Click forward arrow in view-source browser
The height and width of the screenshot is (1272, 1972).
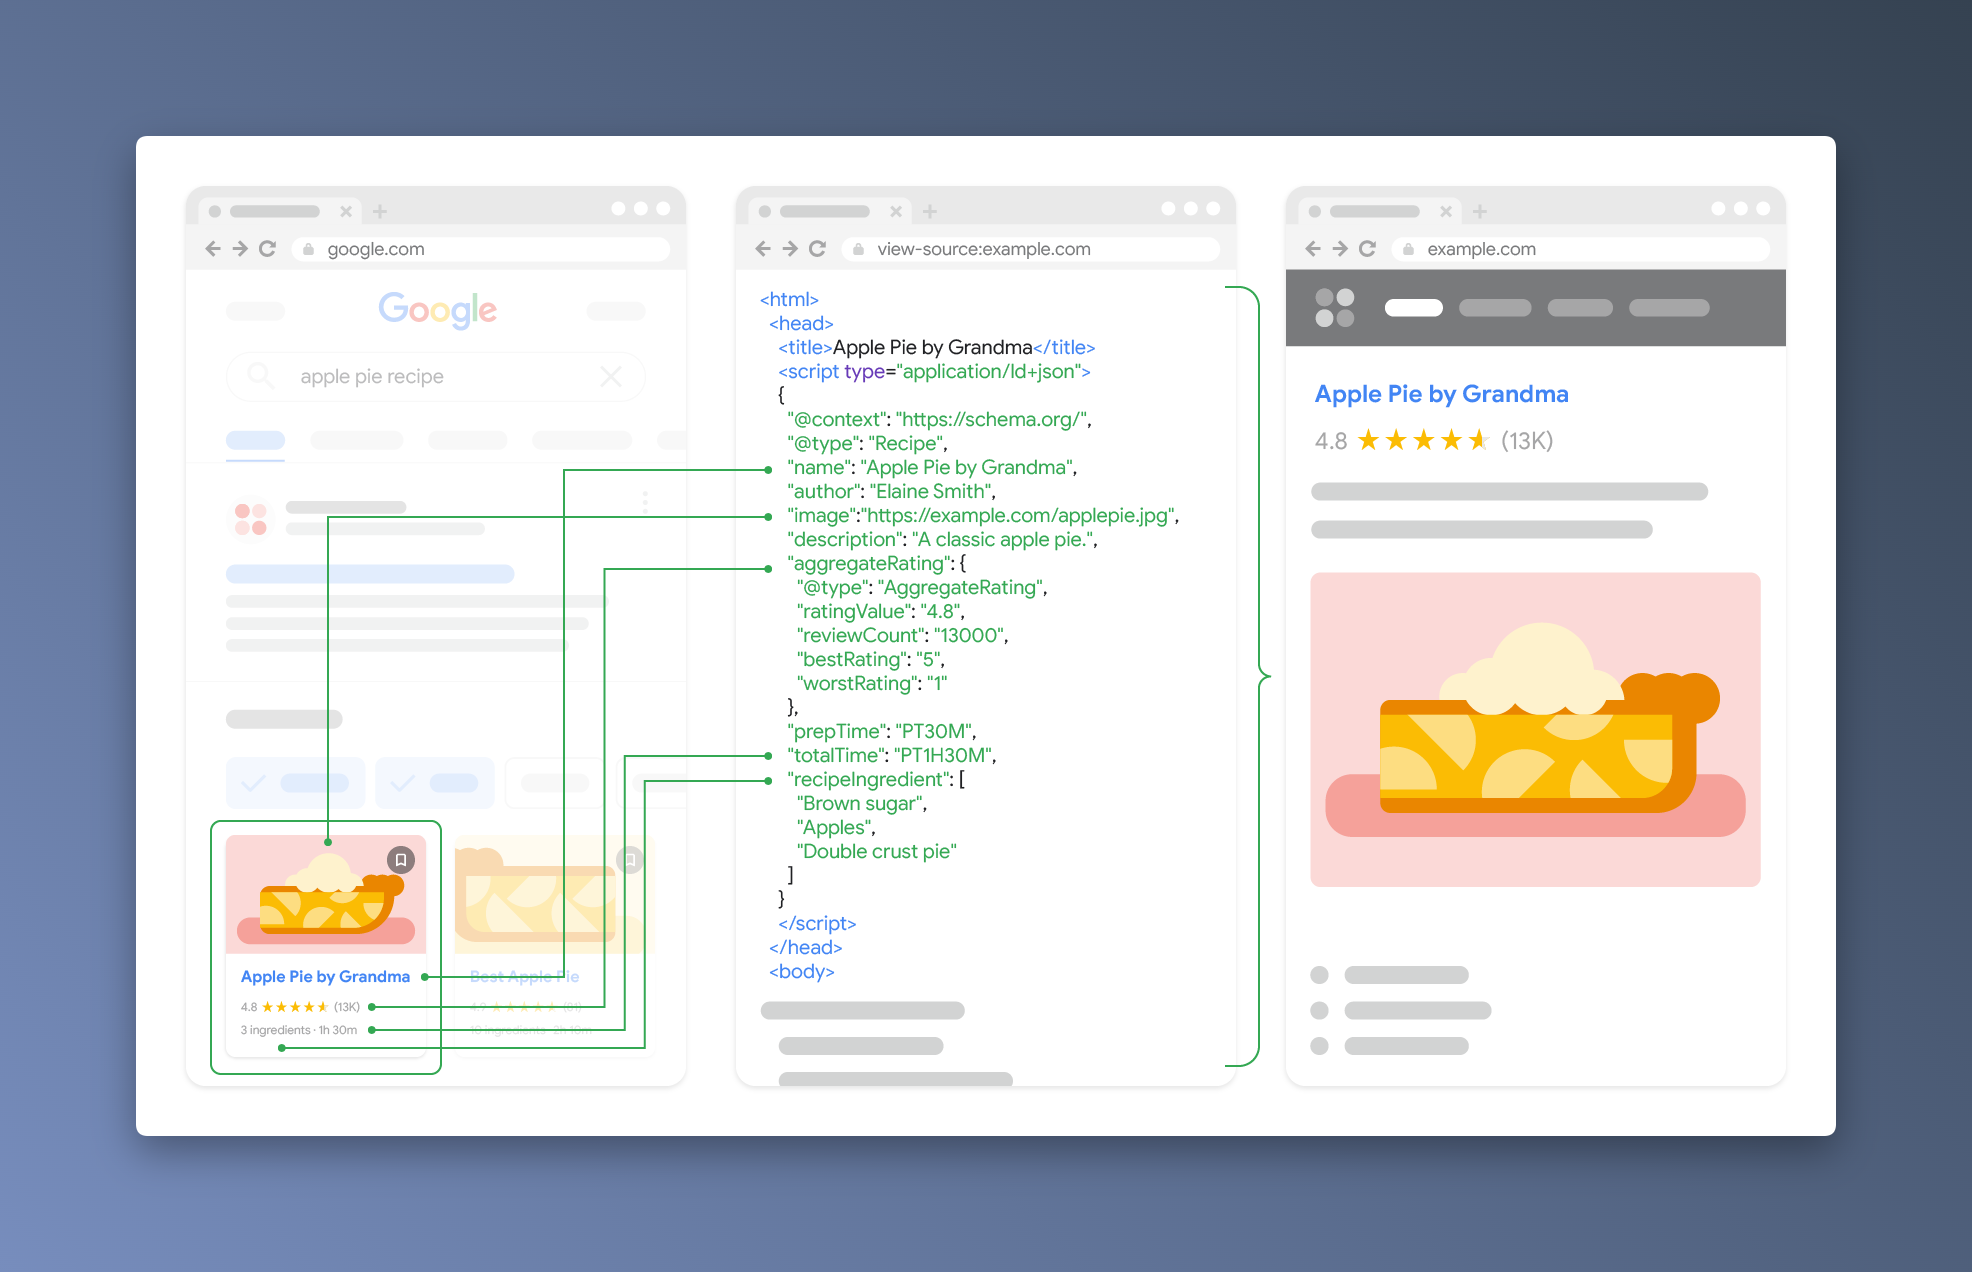[x=790, y=249]
